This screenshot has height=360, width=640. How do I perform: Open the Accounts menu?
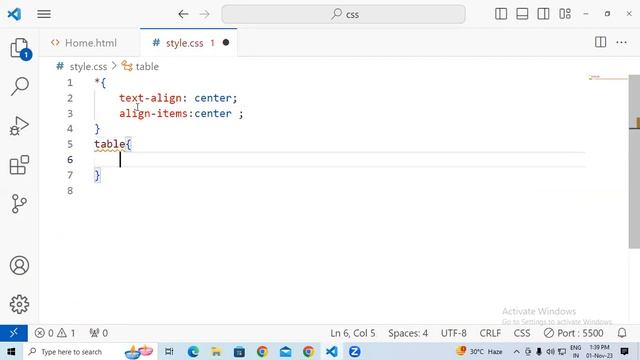tap(19, 265)
